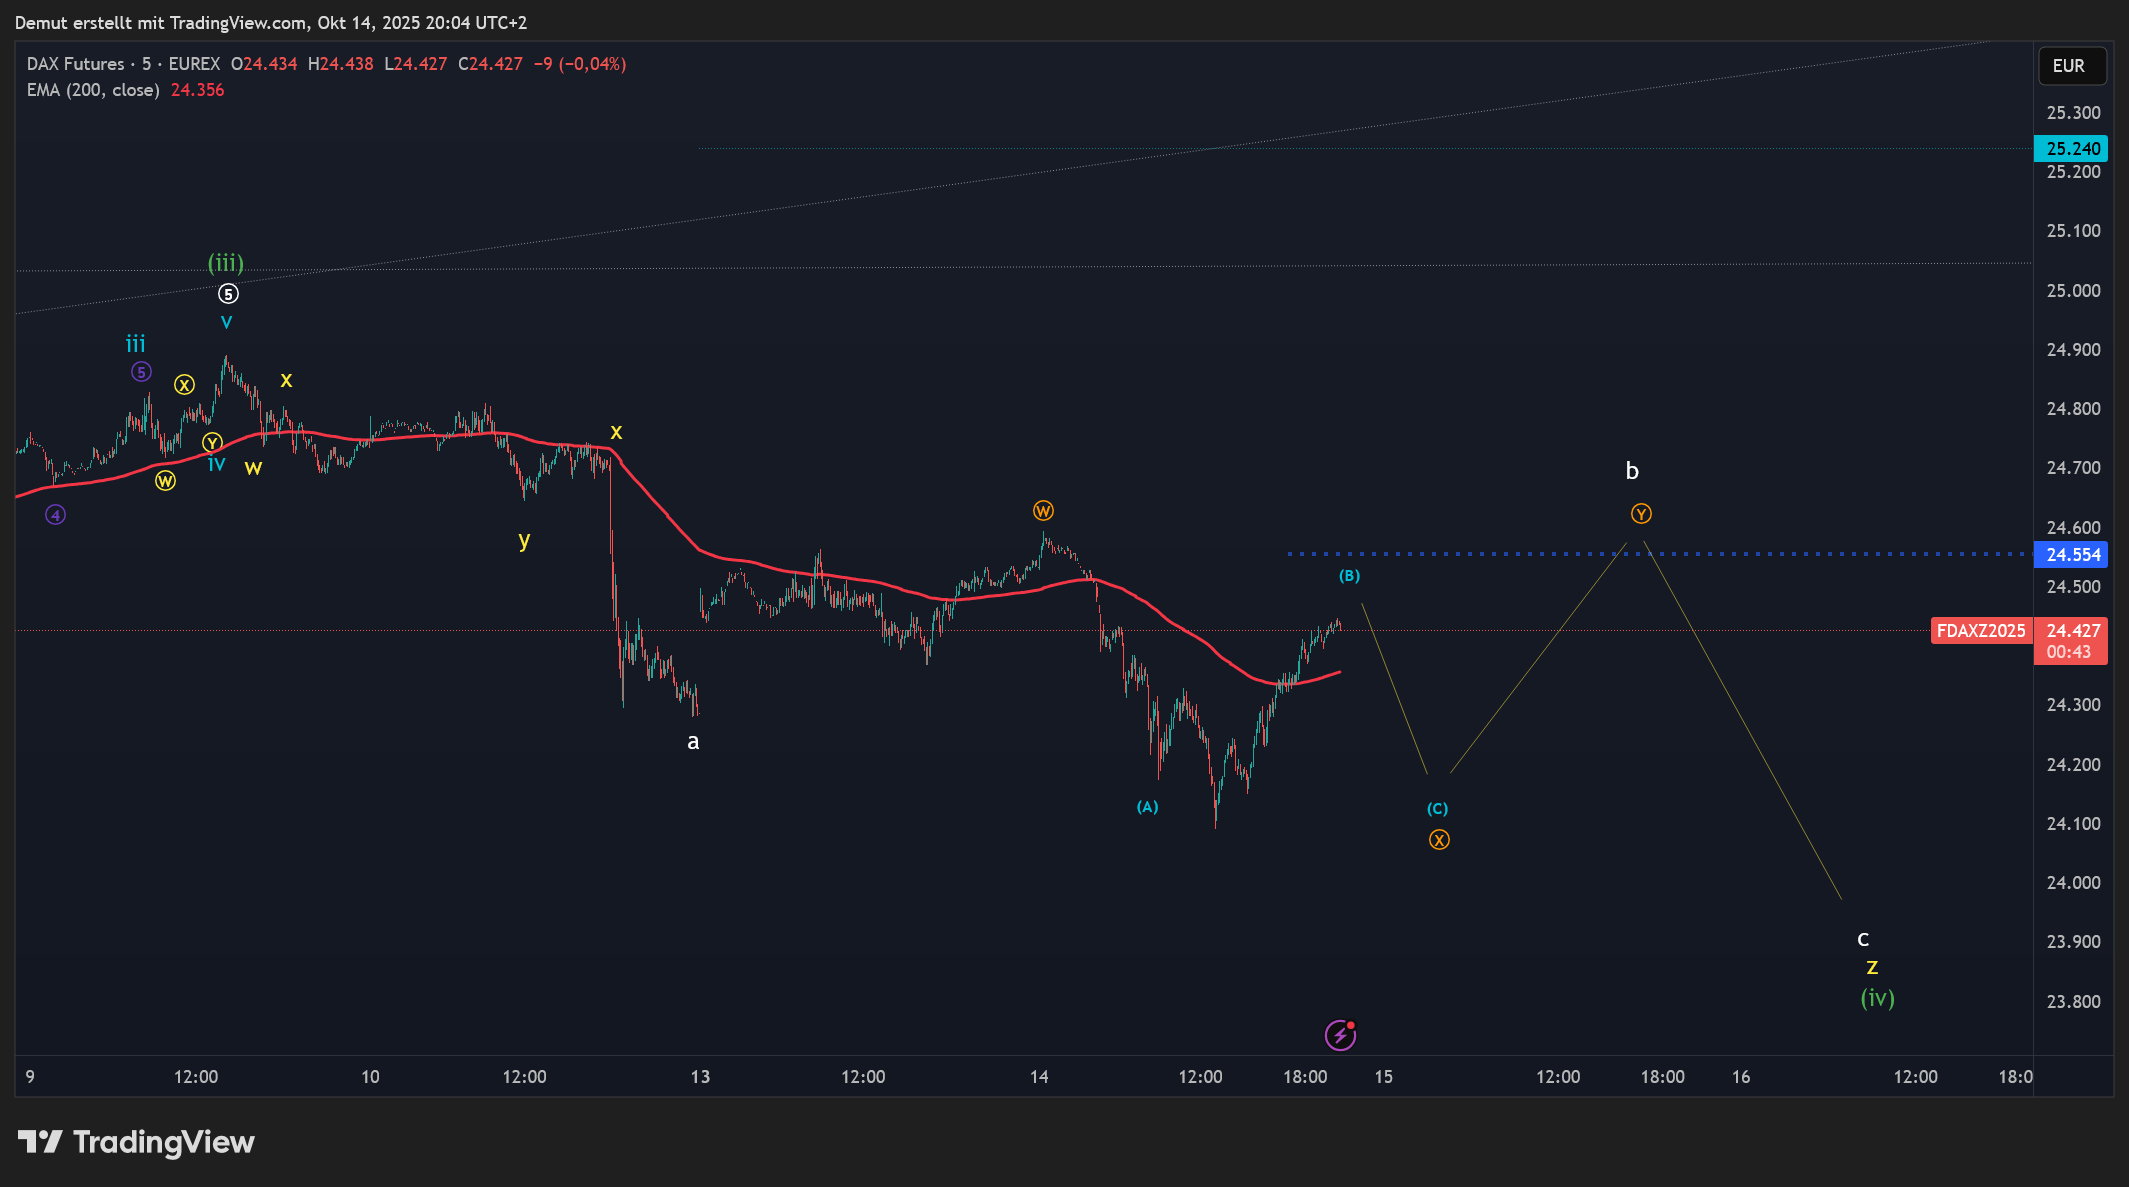Select the orange circled X label under (C)
This screenshot has height=1187, width=2129.
(1439, 840)
